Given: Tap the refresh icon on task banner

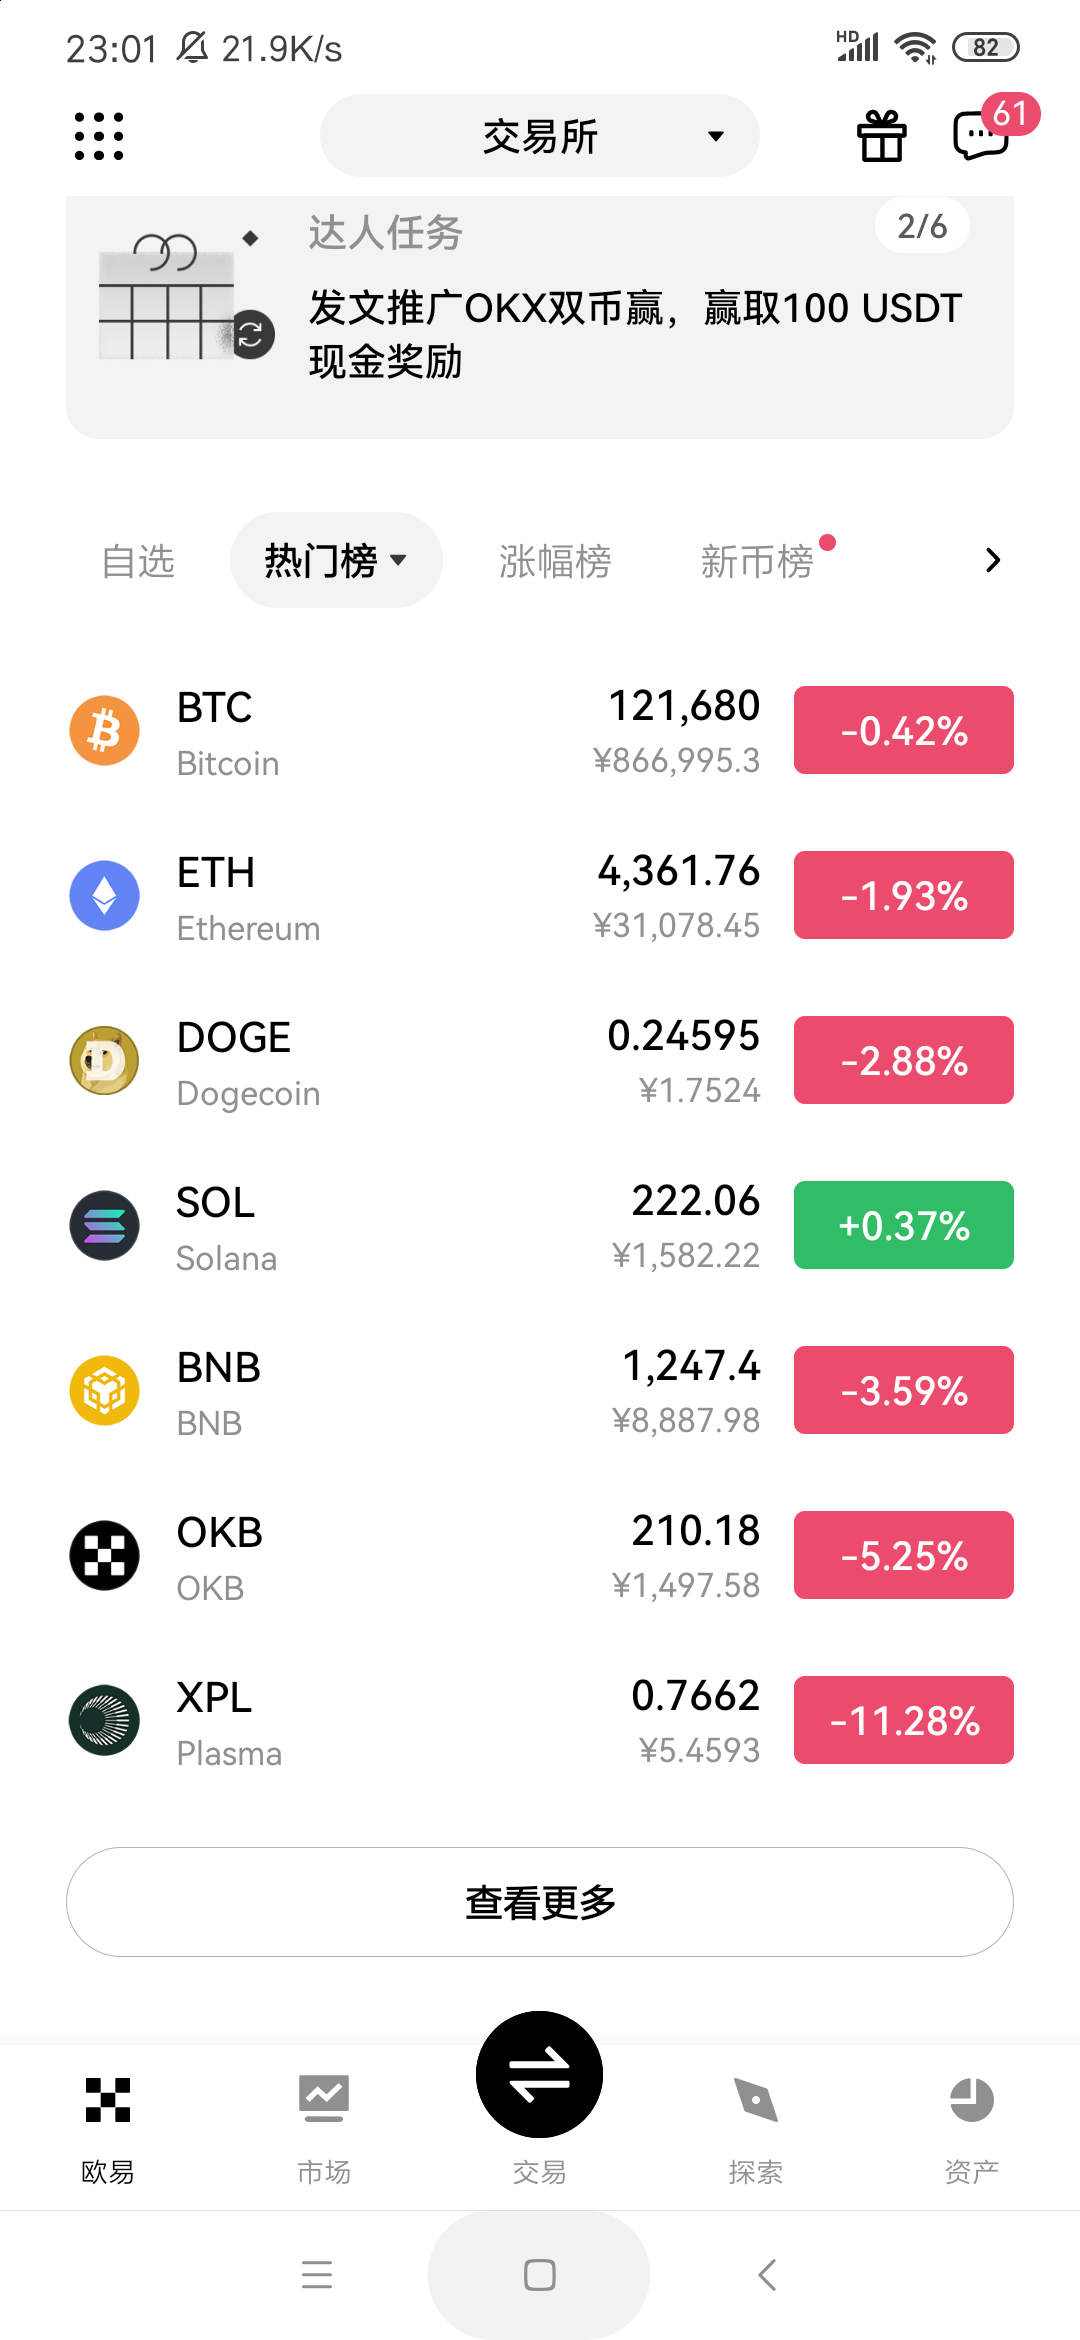Looking at the screenshot, I should point(251,334).
